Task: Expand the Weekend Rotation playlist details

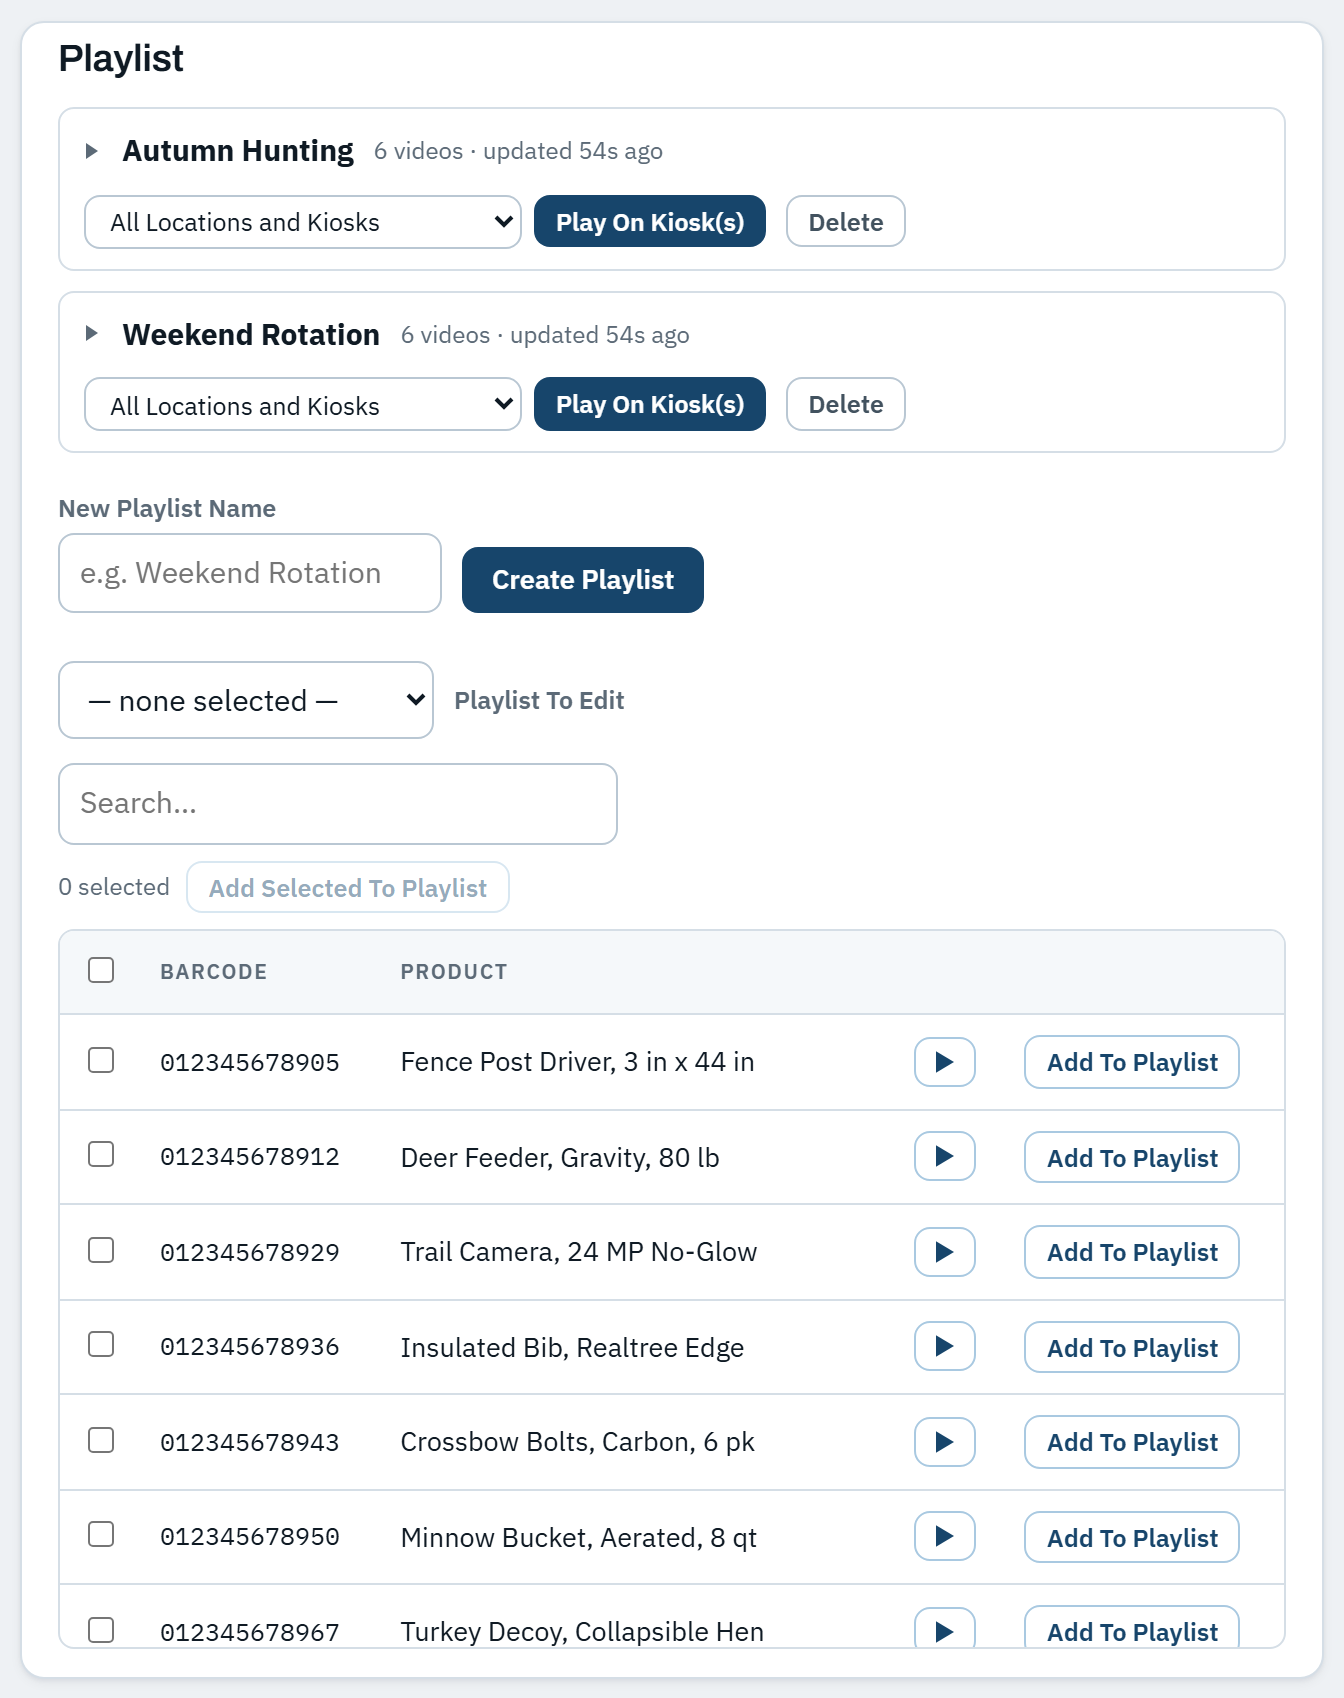Action: 92,334
